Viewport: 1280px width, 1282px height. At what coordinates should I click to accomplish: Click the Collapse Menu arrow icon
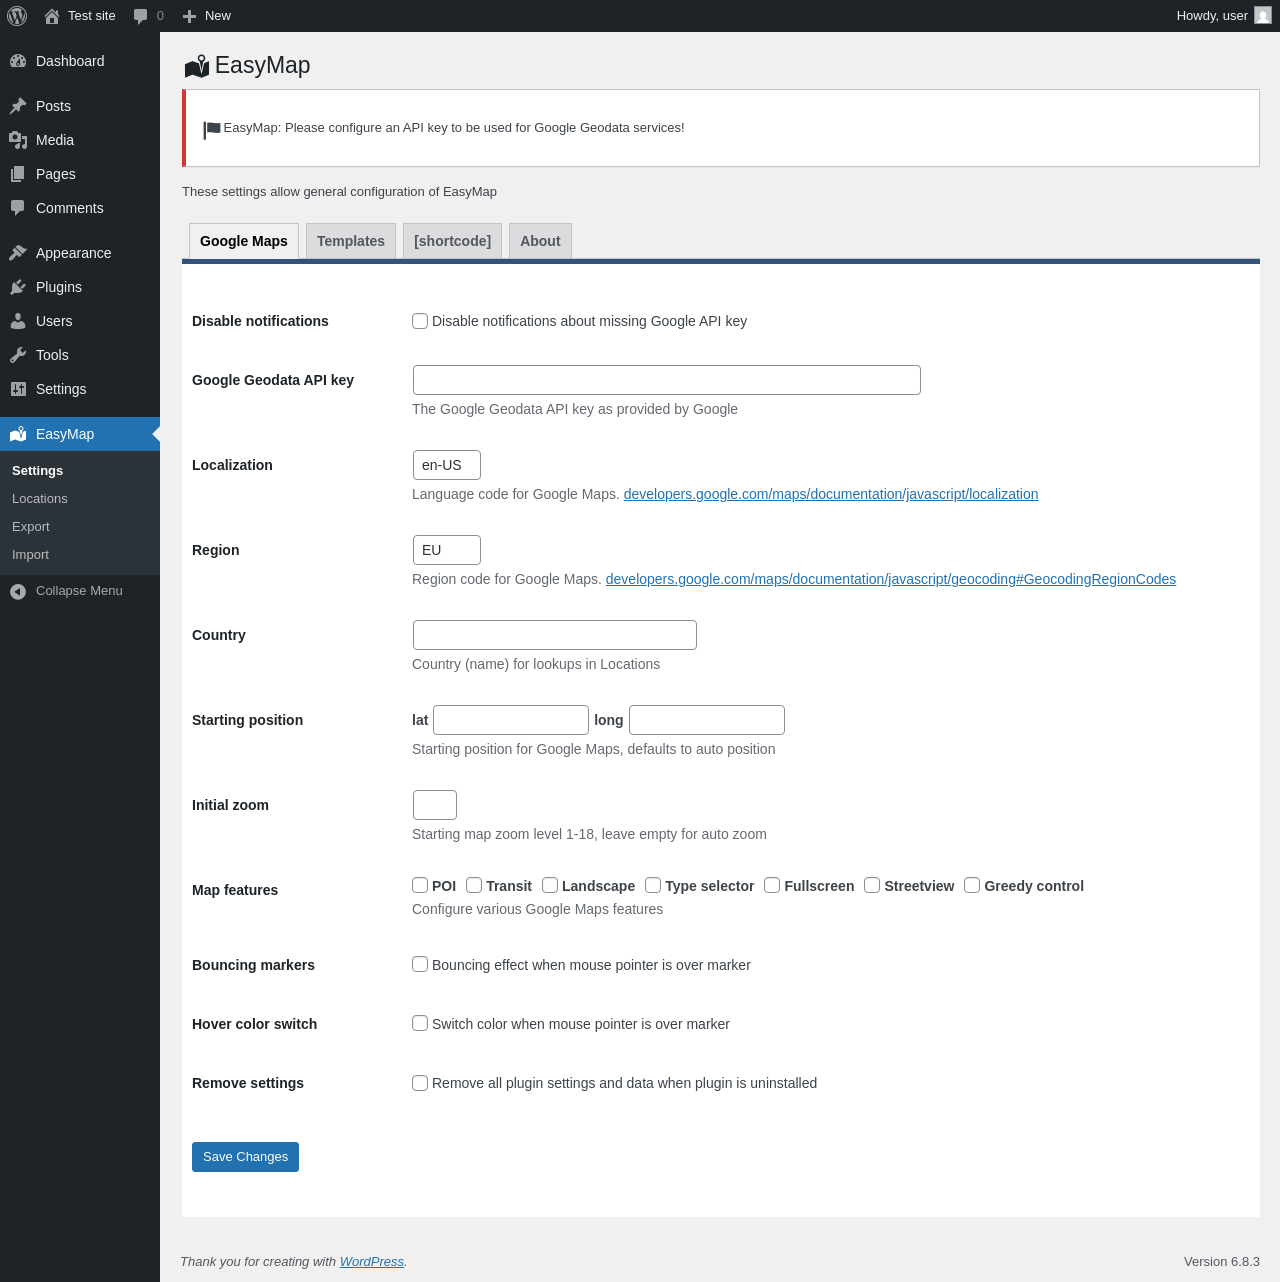[18, 592]
